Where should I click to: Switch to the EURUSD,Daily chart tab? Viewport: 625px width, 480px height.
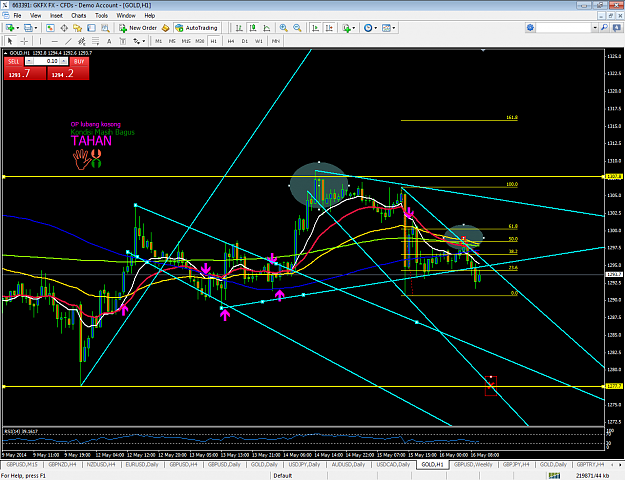click(142, 464)
